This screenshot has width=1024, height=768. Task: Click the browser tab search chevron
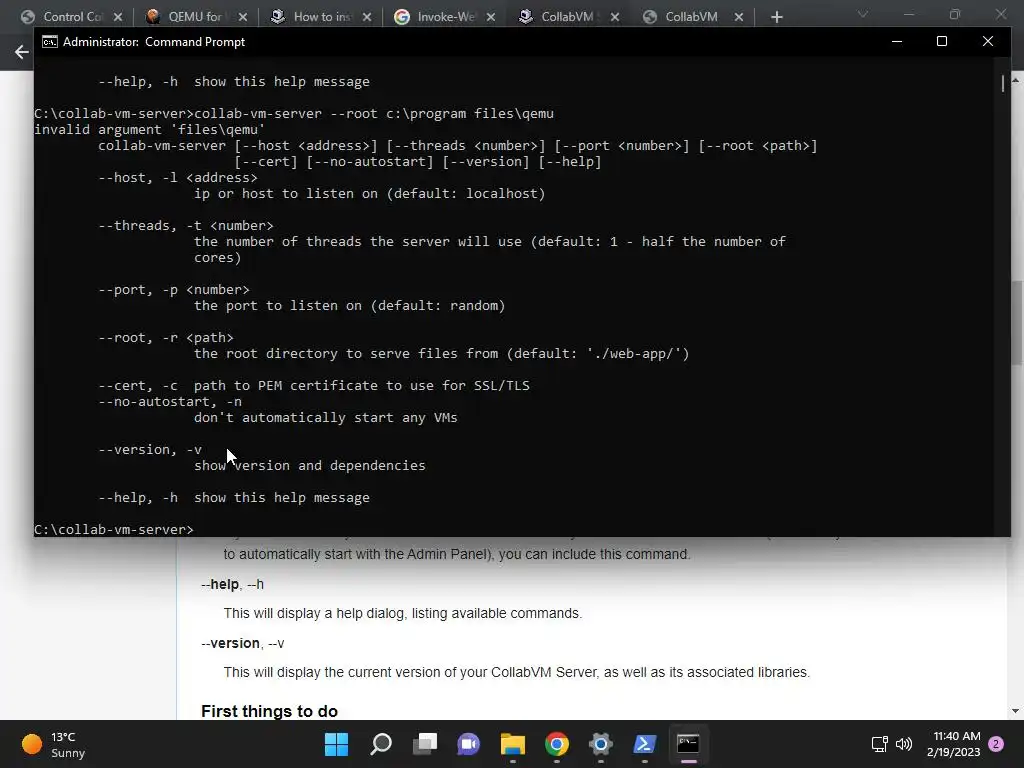[863, 14]
